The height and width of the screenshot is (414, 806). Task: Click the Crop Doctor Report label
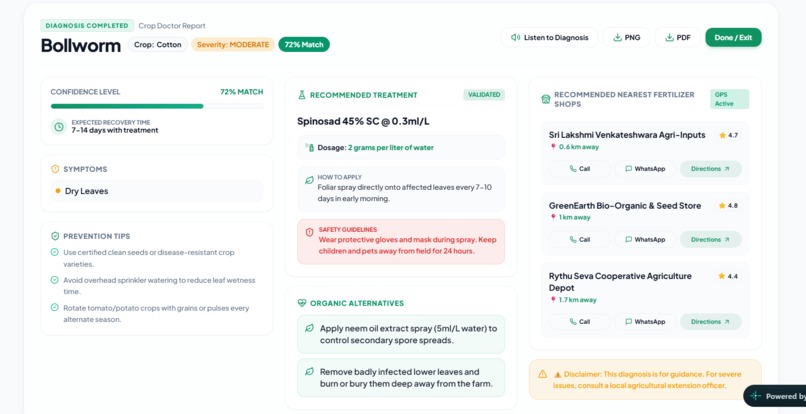[x=172, y=26]
